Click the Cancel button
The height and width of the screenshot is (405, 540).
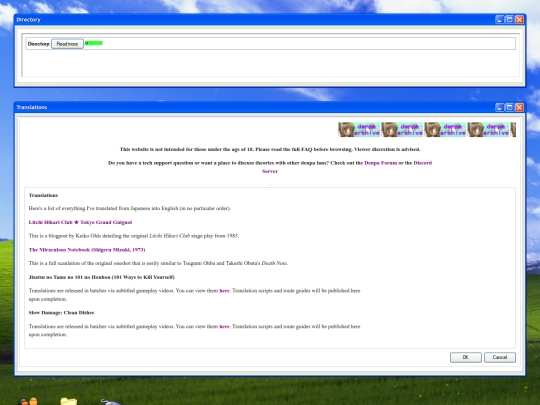pyautogui.click(x=500, y=357)
